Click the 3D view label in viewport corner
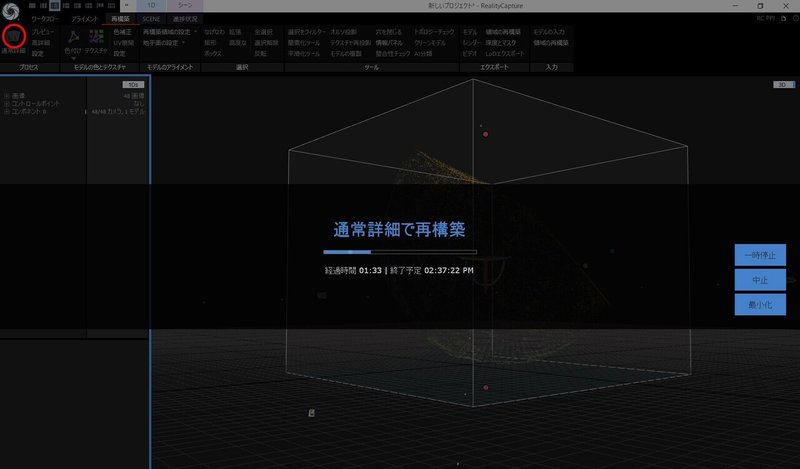This screenshot has width=800, height=469. (783, 85)
